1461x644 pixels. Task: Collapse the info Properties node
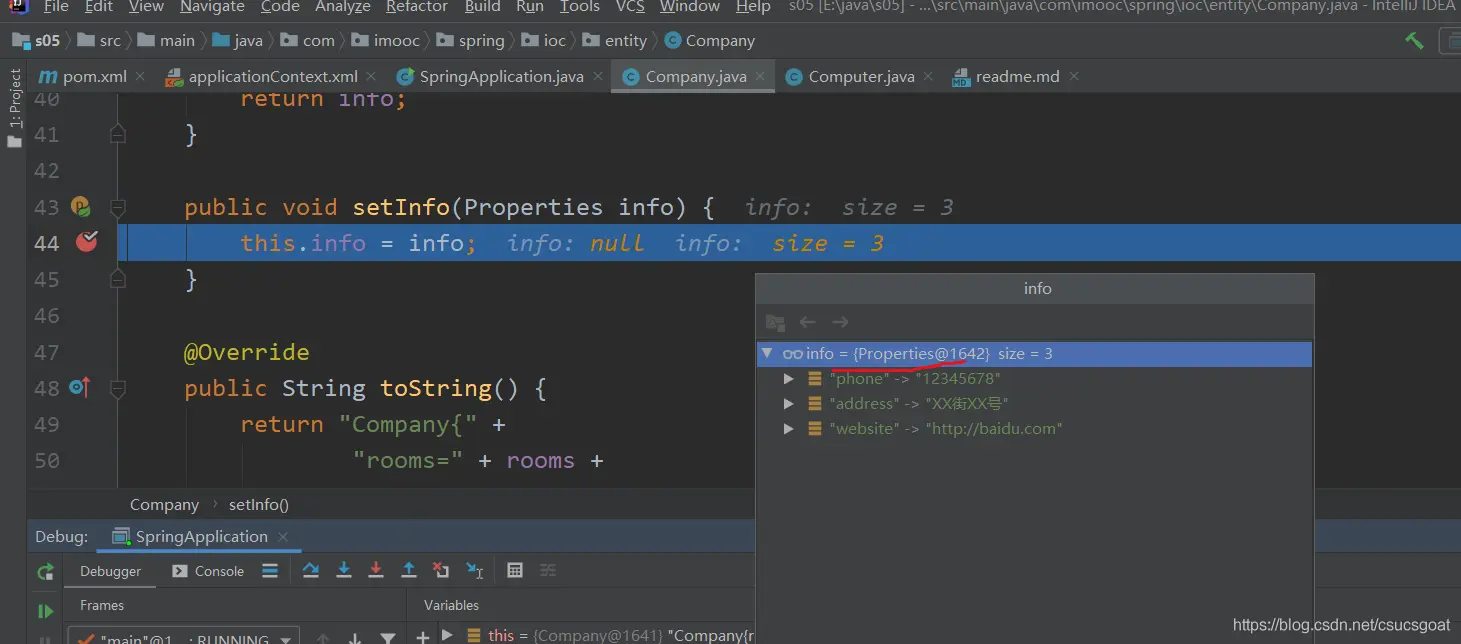pos(767,354)
